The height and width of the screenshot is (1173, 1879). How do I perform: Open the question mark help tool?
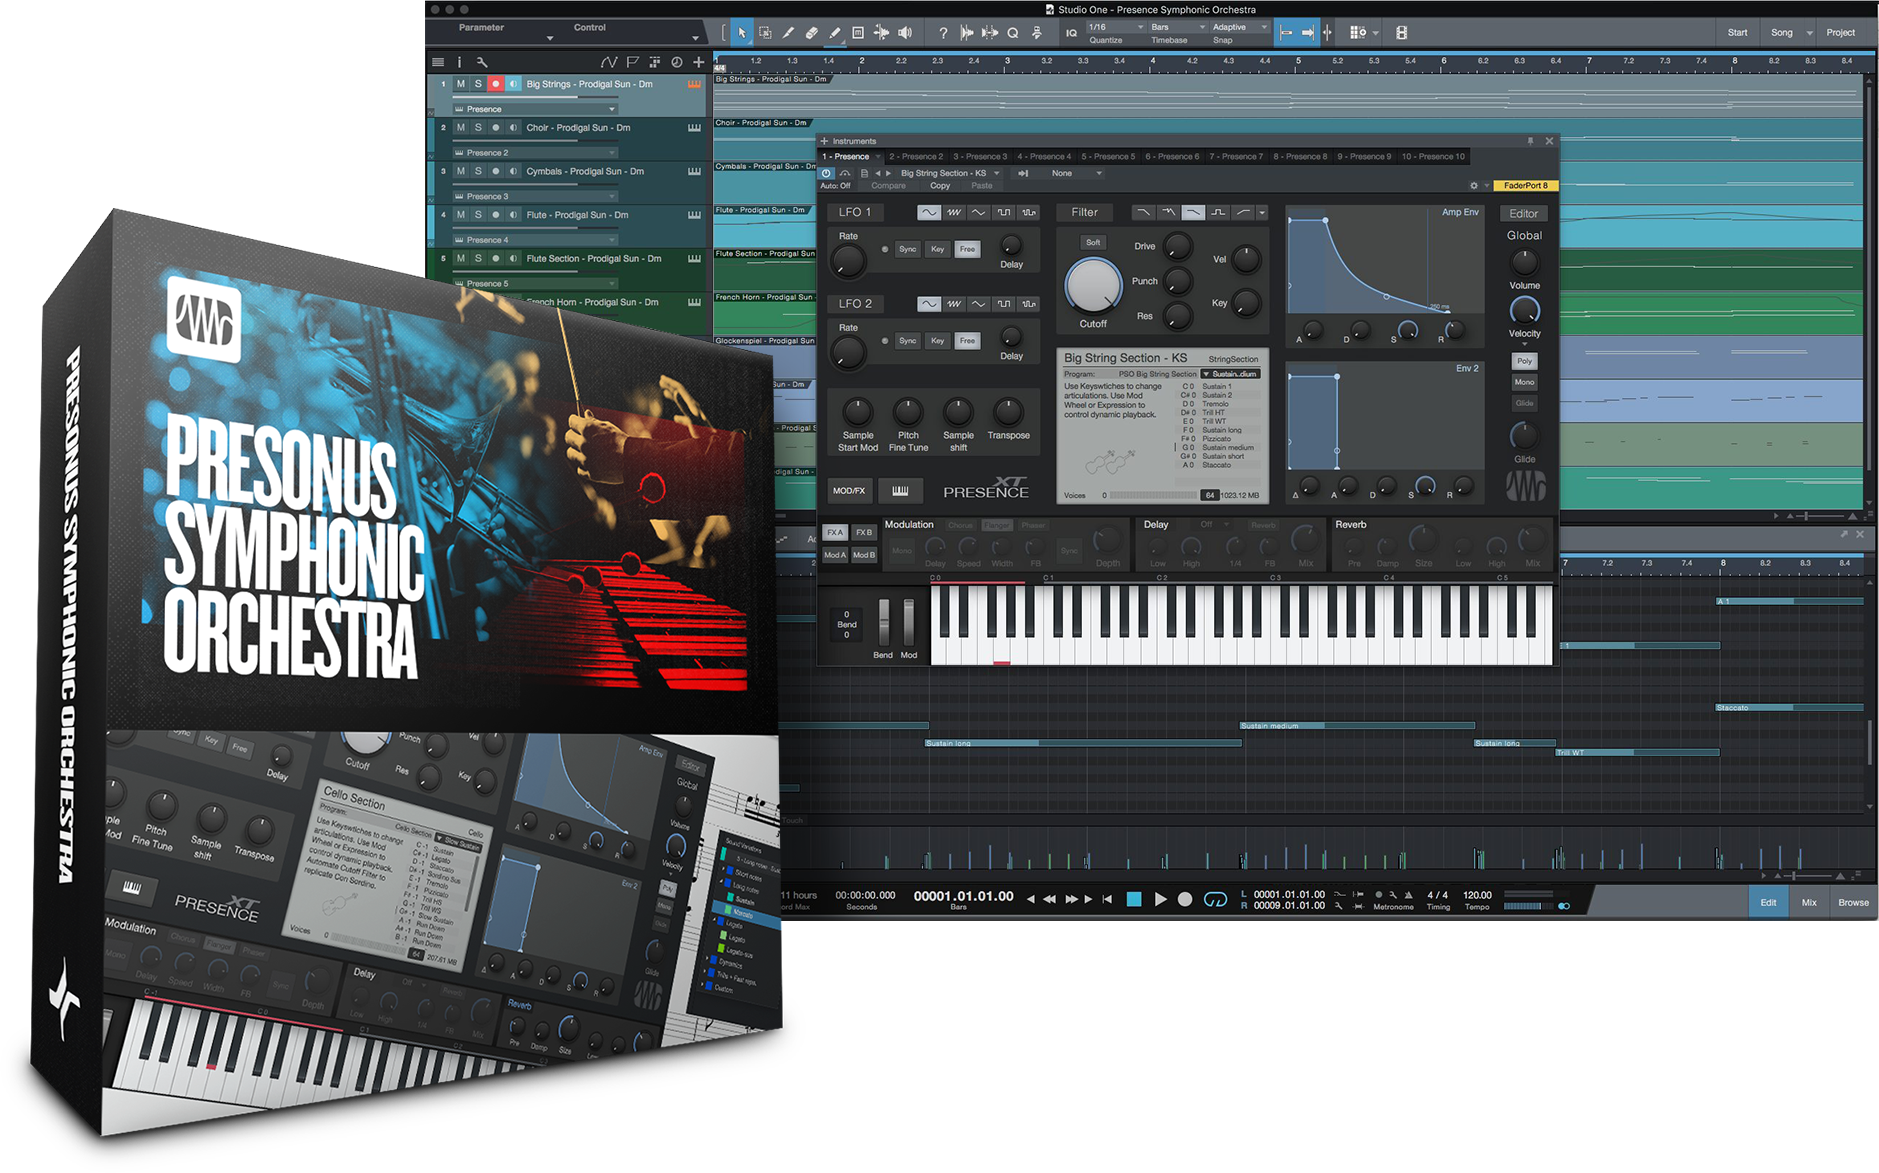pos(943,33)
